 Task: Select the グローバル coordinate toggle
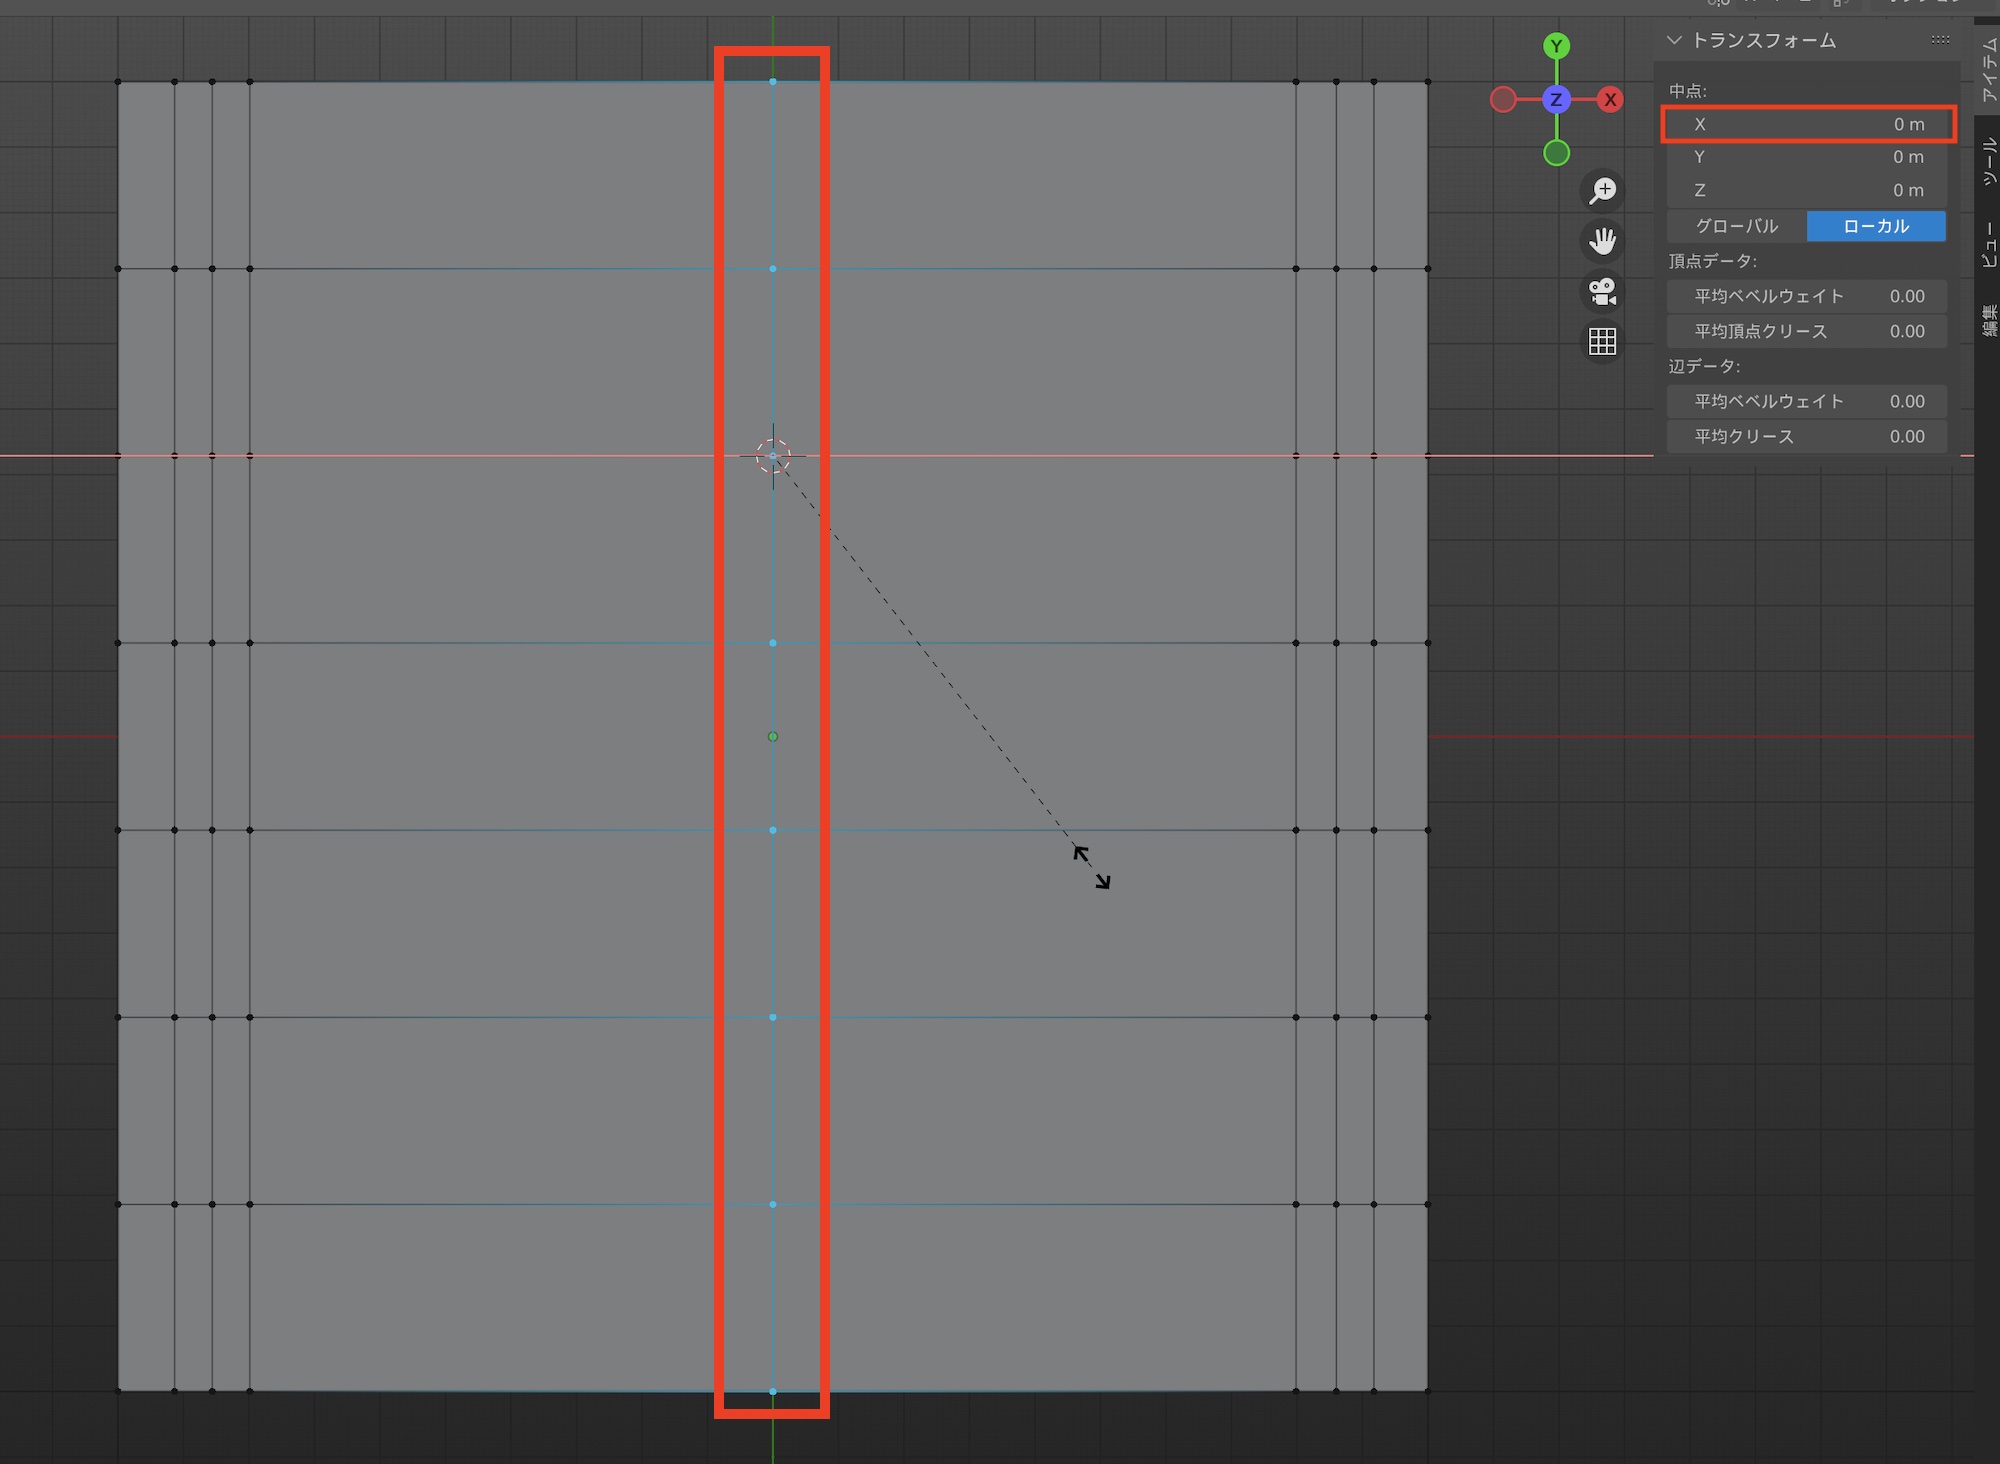click(x=1737, y=226)
